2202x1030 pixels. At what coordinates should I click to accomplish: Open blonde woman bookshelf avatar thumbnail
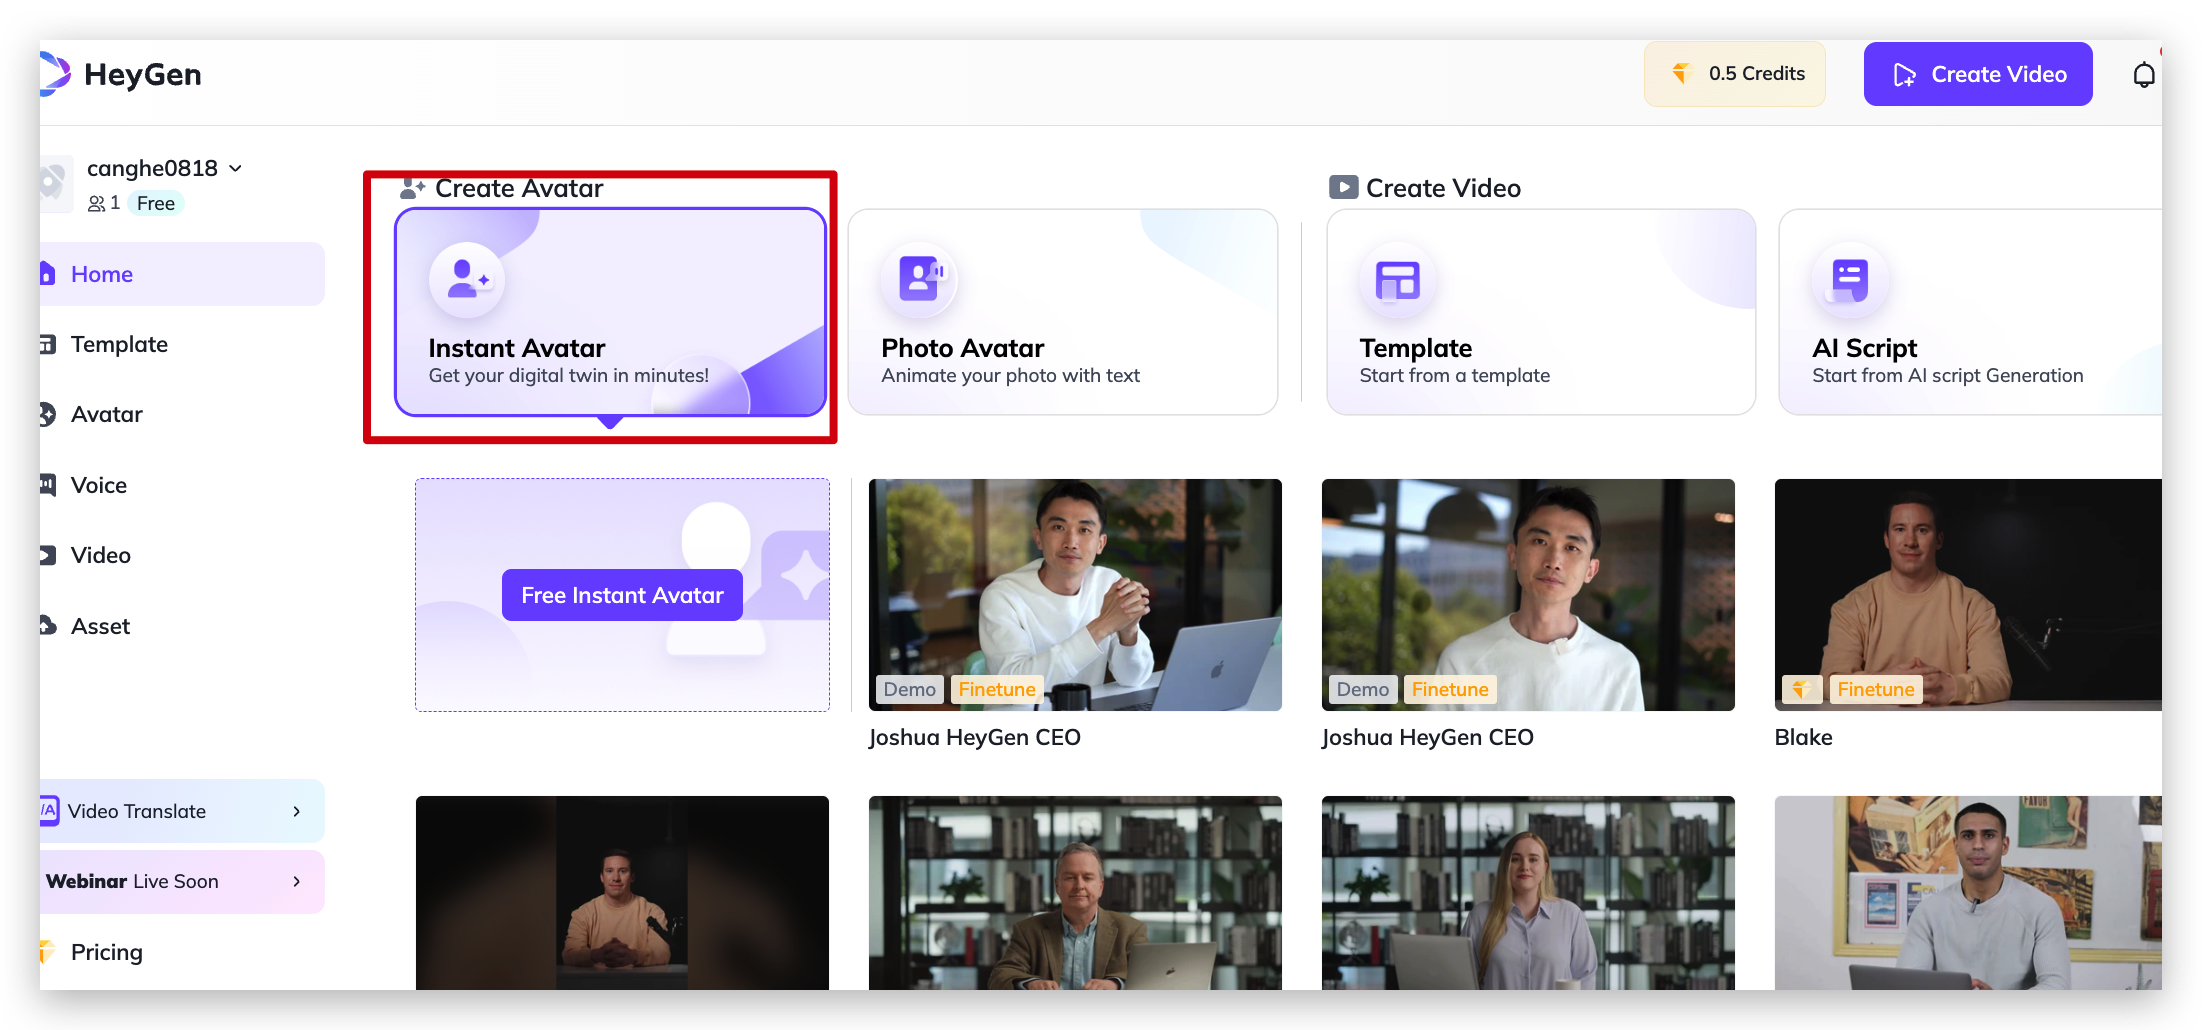(1528, 893)
